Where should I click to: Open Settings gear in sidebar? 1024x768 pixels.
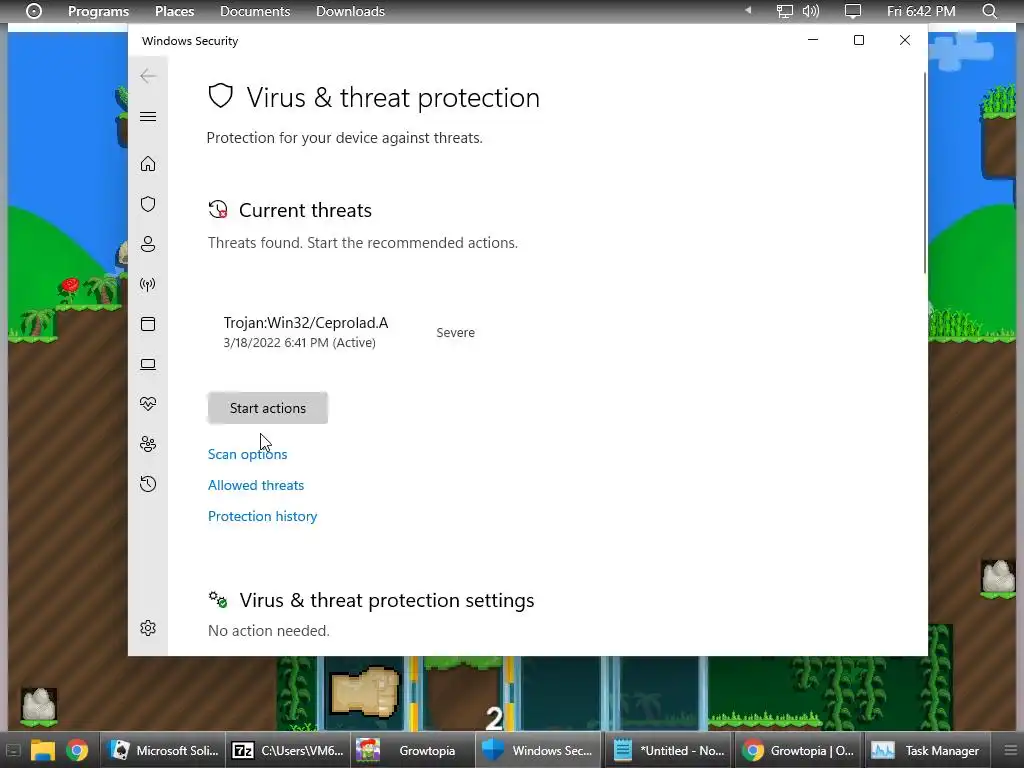click(148, 628)
